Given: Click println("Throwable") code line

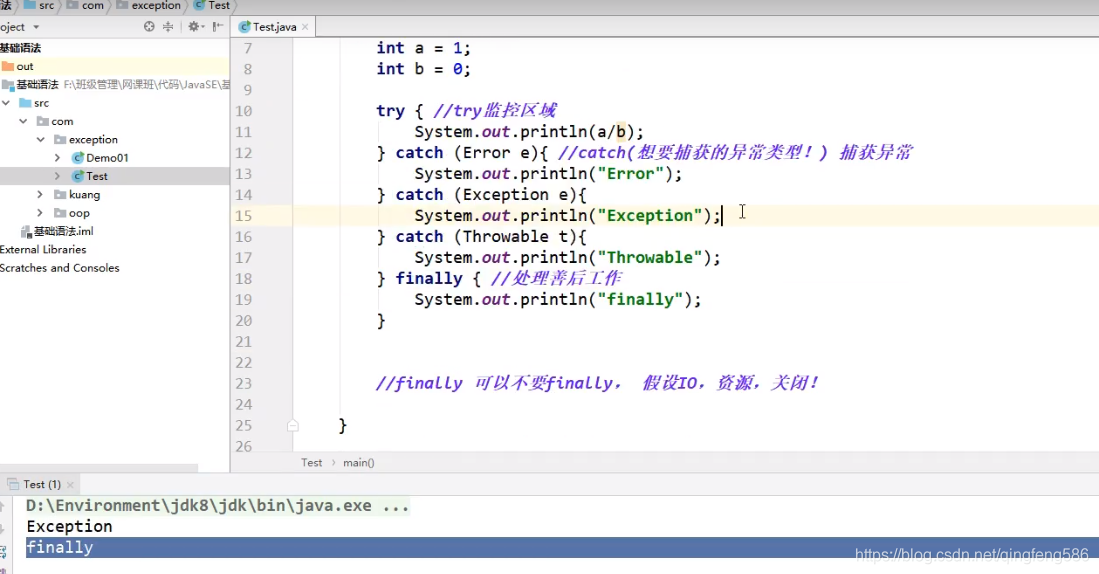Looking at the screenshot, I should [567, 258].
